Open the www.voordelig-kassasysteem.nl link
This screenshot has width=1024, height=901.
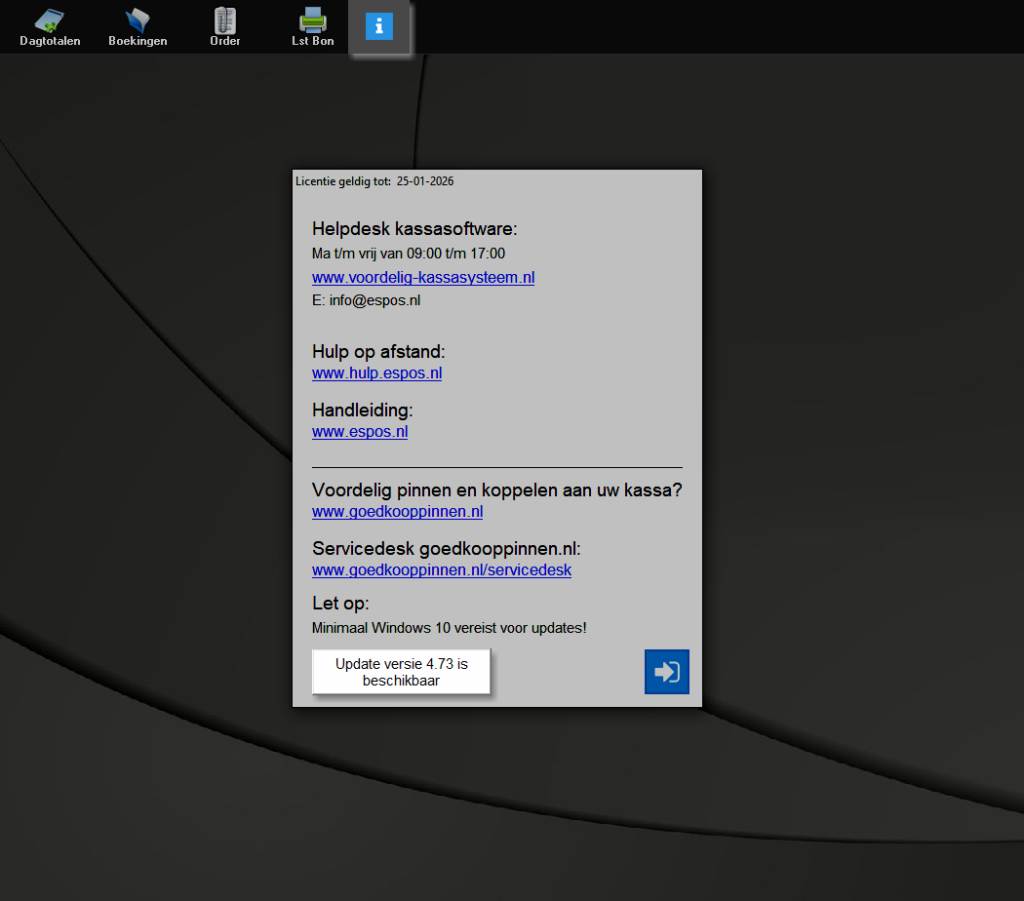click(x=423, y=277)
